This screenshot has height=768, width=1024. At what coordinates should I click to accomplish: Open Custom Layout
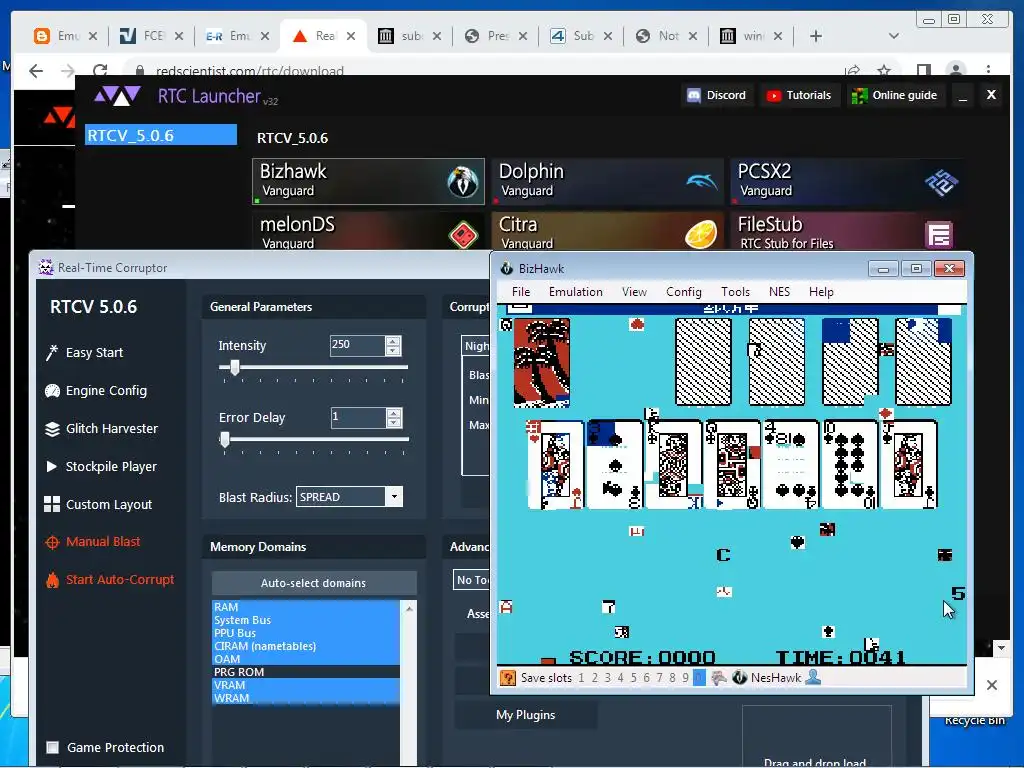[98, 504]
